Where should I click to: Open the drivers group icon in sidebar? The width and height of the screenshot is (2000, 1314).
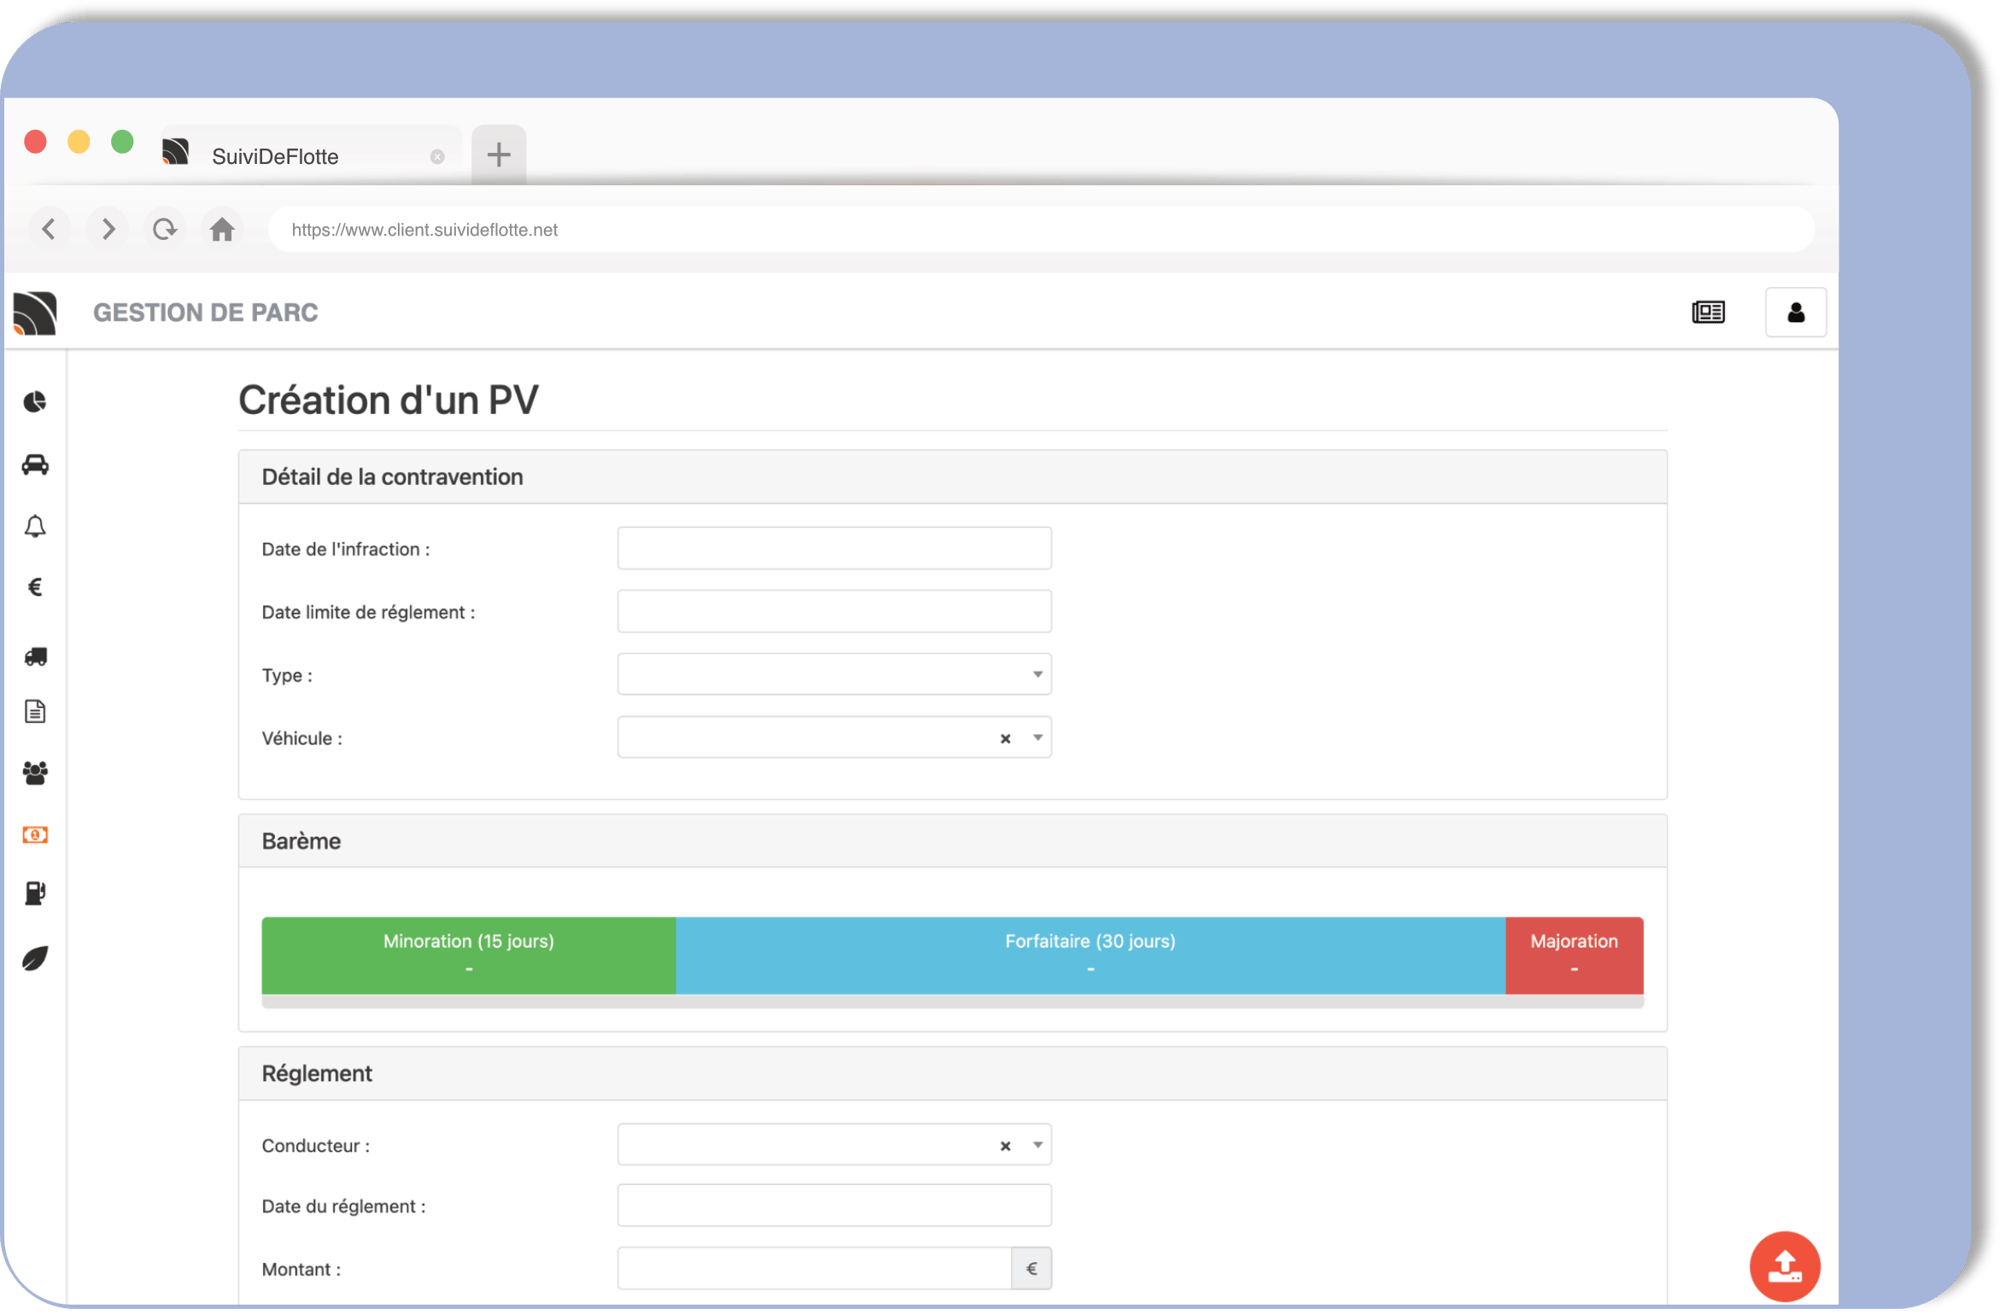click(x=35, y=772)
